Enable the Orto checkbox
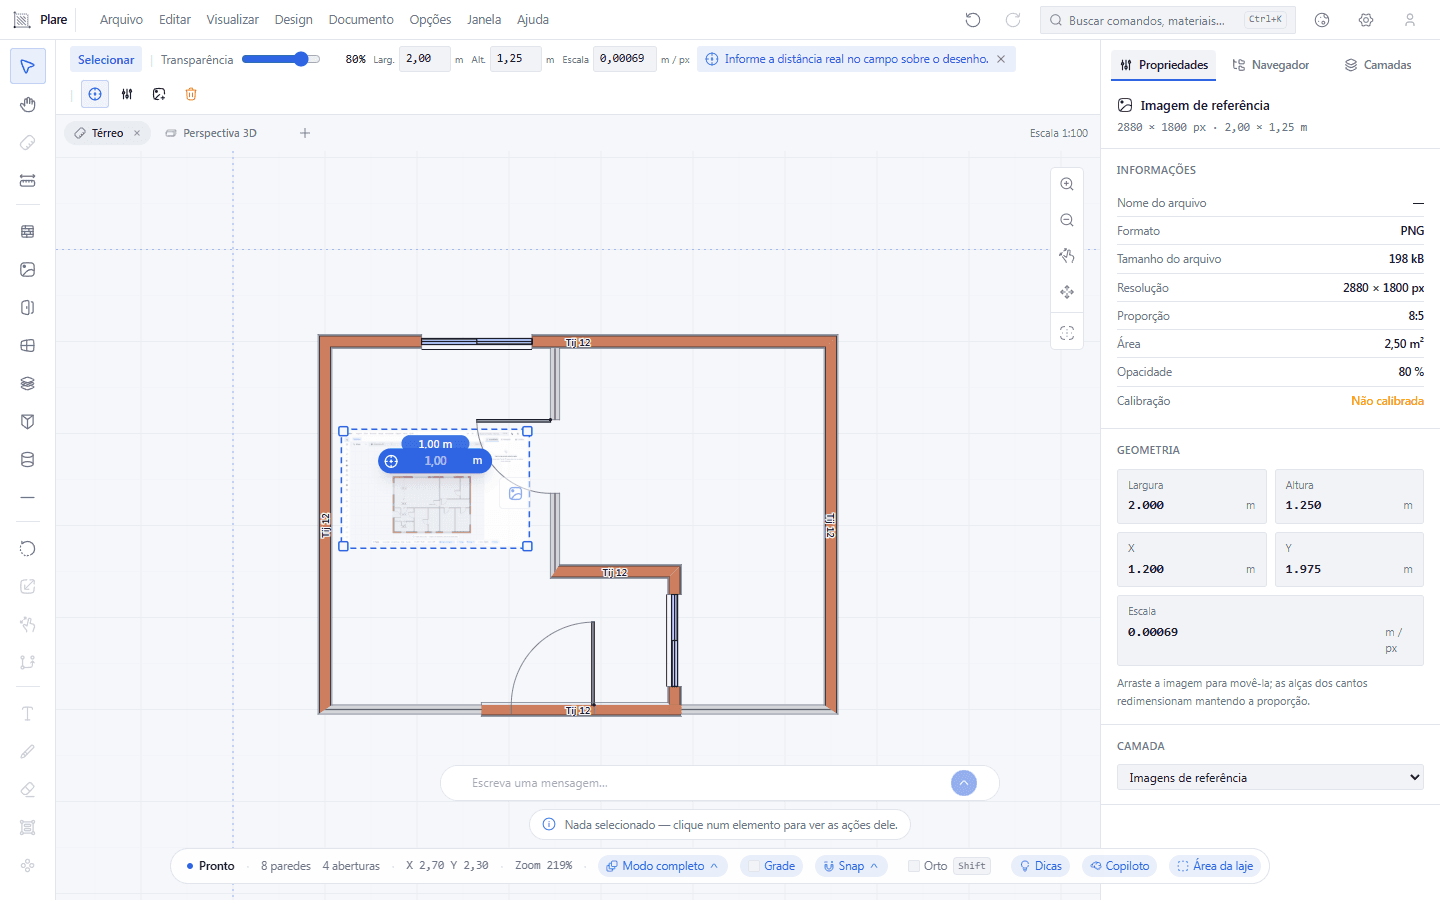Screen dimensions: 1440x900 914,866
